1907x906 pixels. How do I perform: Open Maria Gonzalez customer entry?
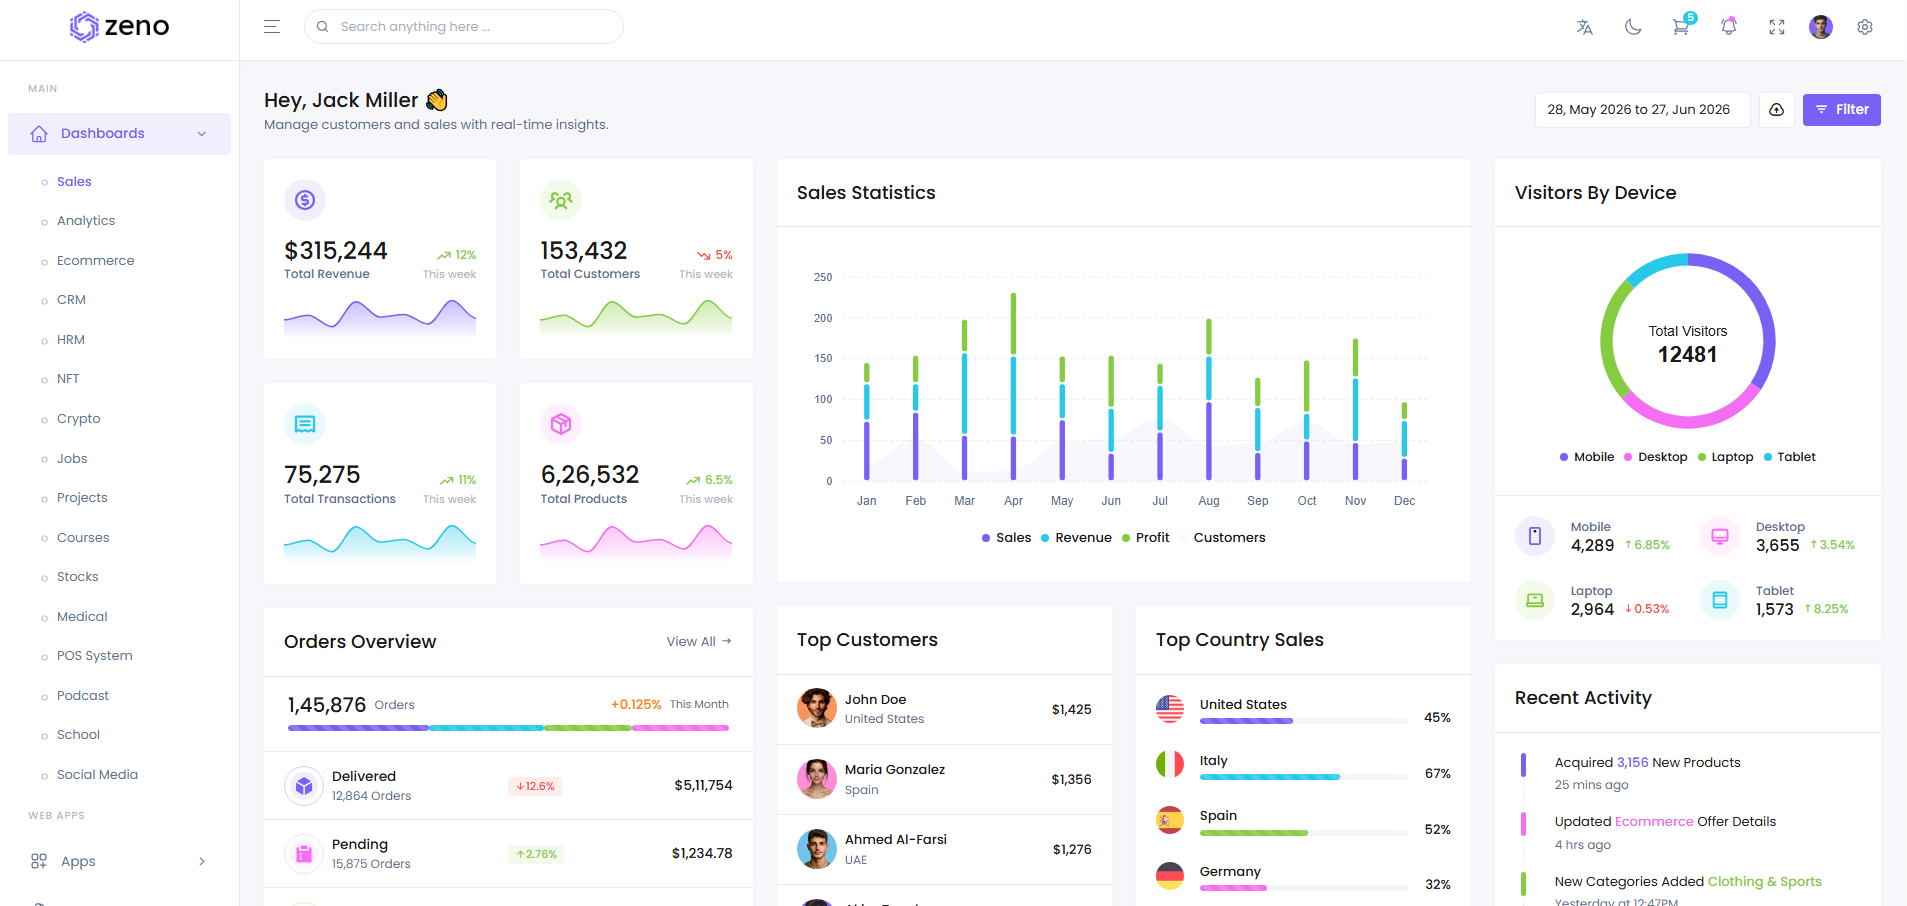coord(944,779)
